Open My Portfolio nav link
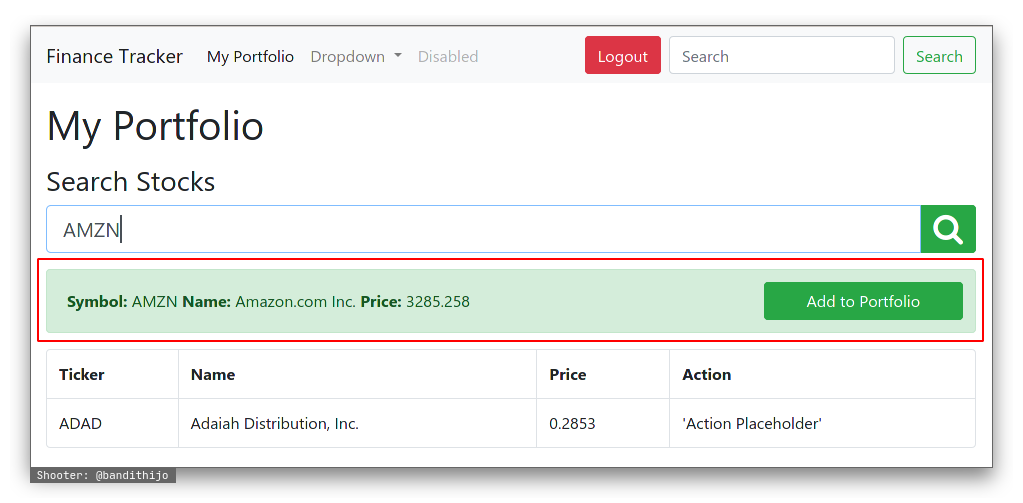Viewport: 1023px width, 503px height. point(250,57)
